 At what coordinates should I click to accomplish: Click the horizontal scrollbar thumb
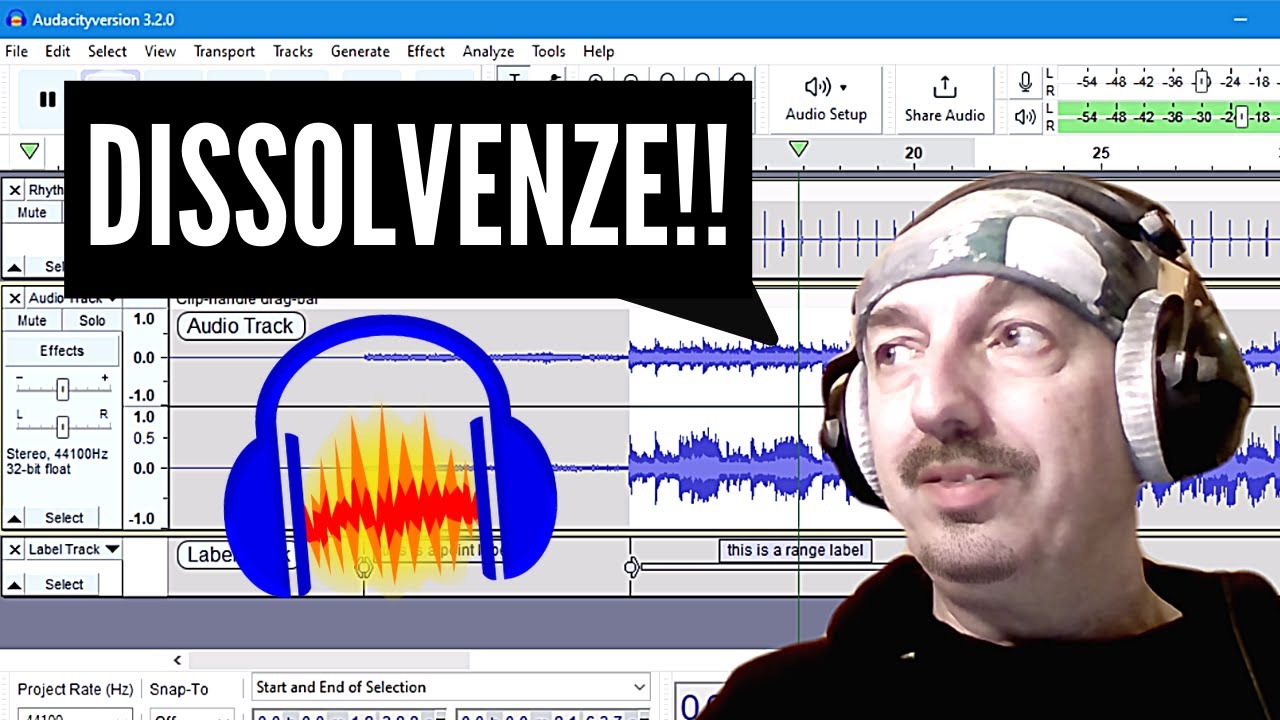328,660
